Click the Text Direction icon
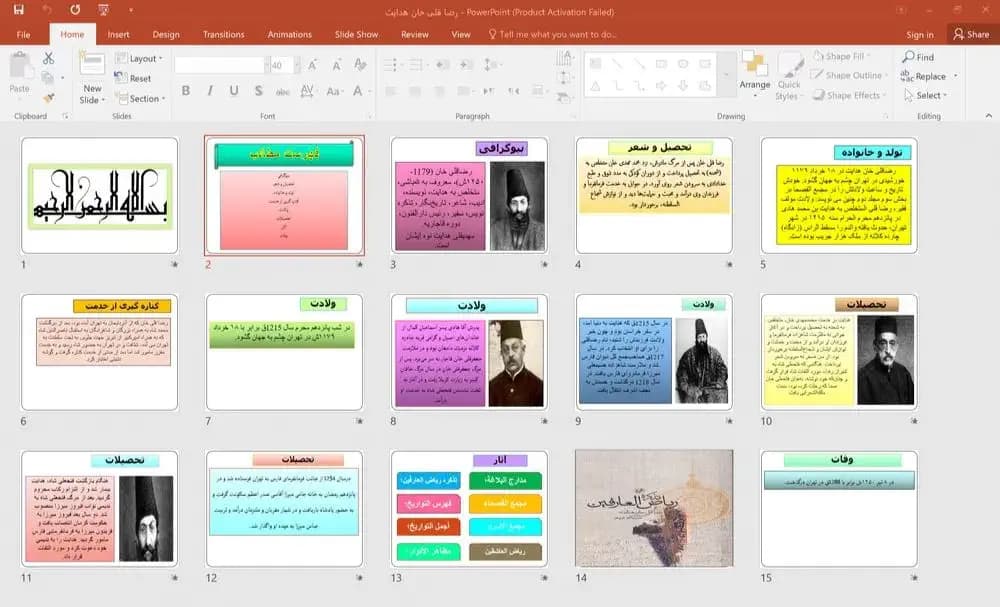 pos(564,58)
